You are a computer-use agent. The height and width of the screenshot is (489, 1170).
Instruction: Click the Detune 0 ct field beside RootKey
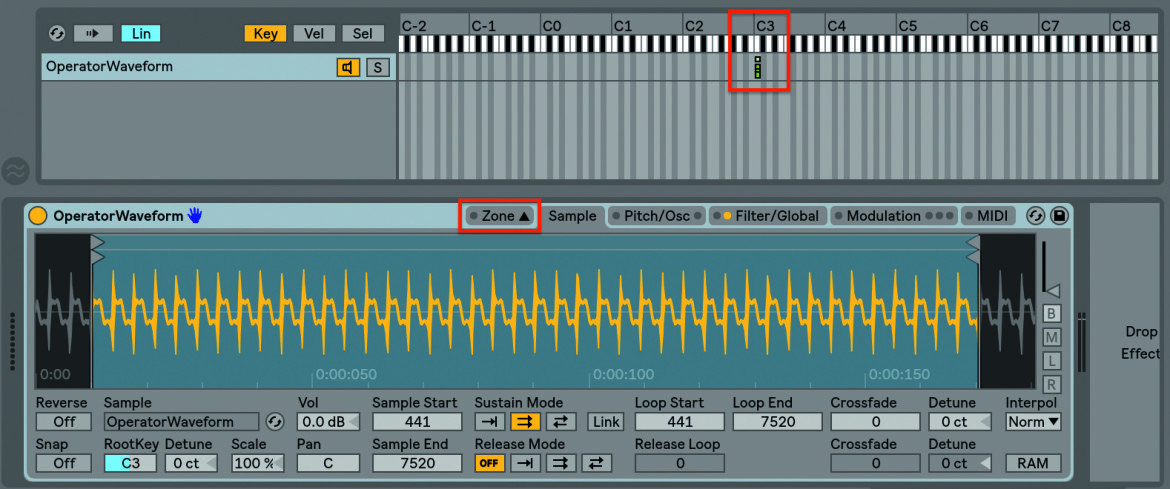click(x=191, y=463)
